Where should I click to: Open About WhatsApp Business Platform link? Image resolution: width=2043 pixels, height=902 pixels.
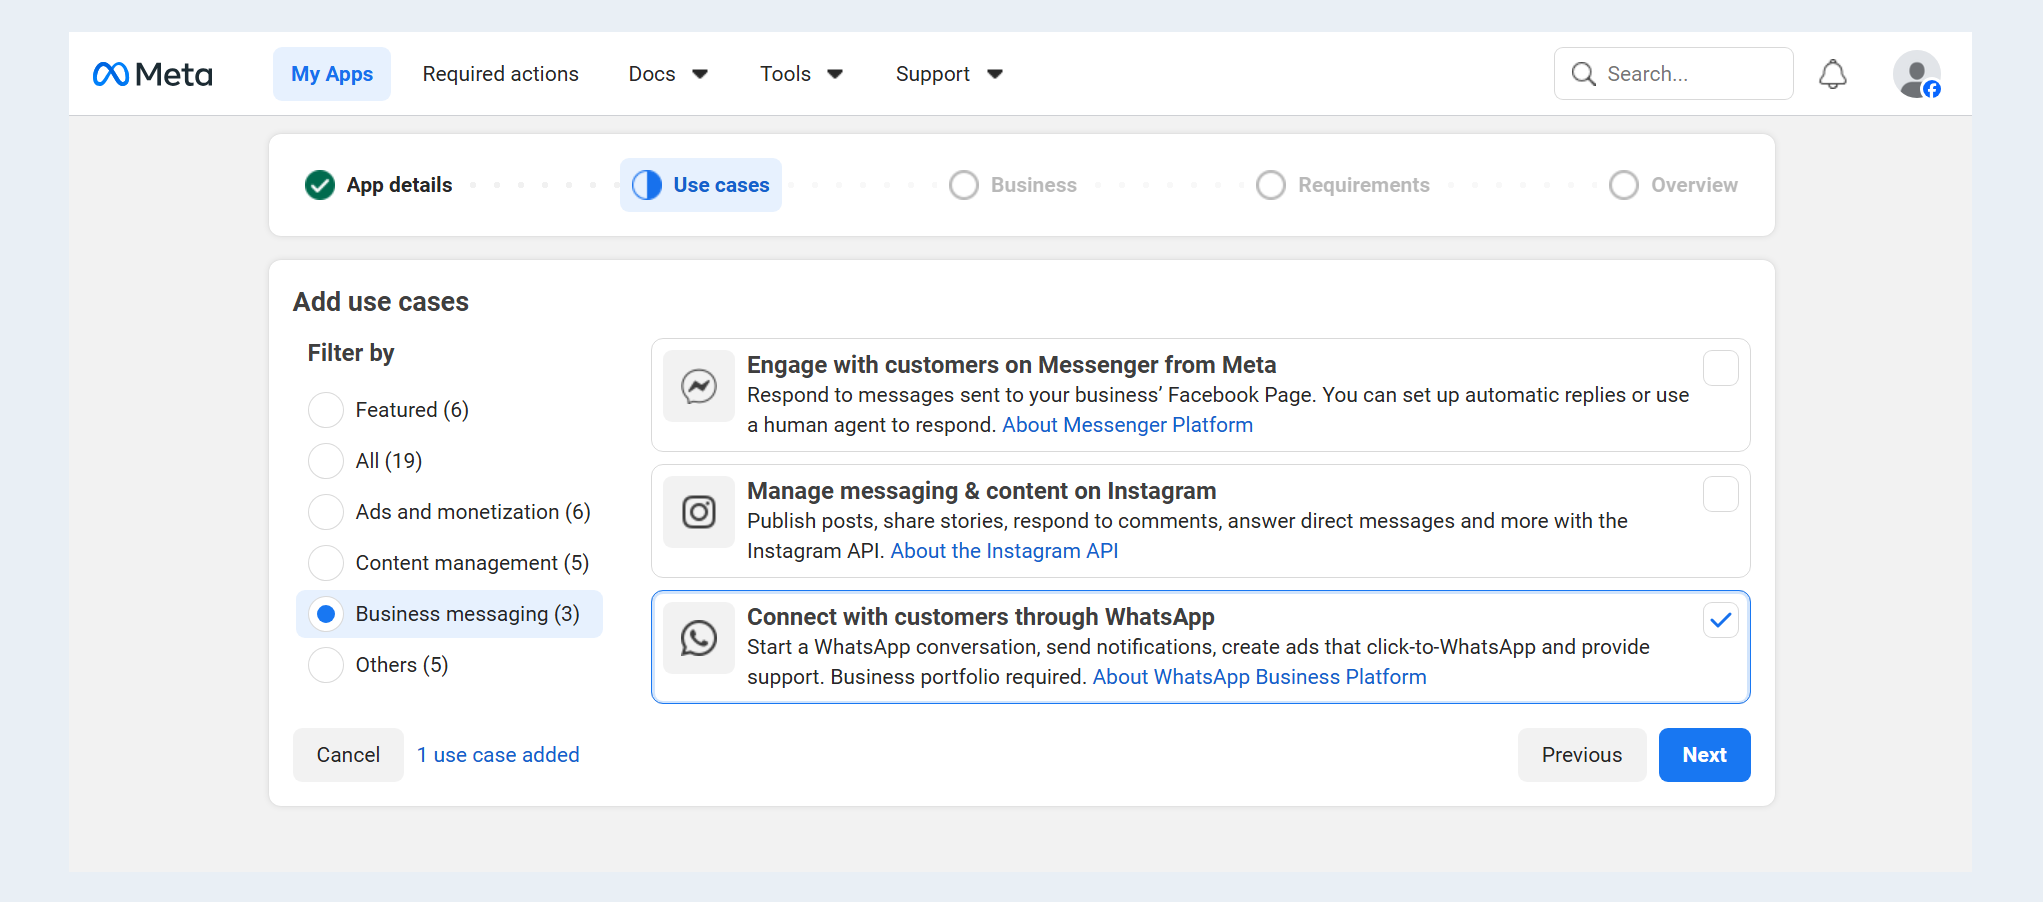(1259, 677)
